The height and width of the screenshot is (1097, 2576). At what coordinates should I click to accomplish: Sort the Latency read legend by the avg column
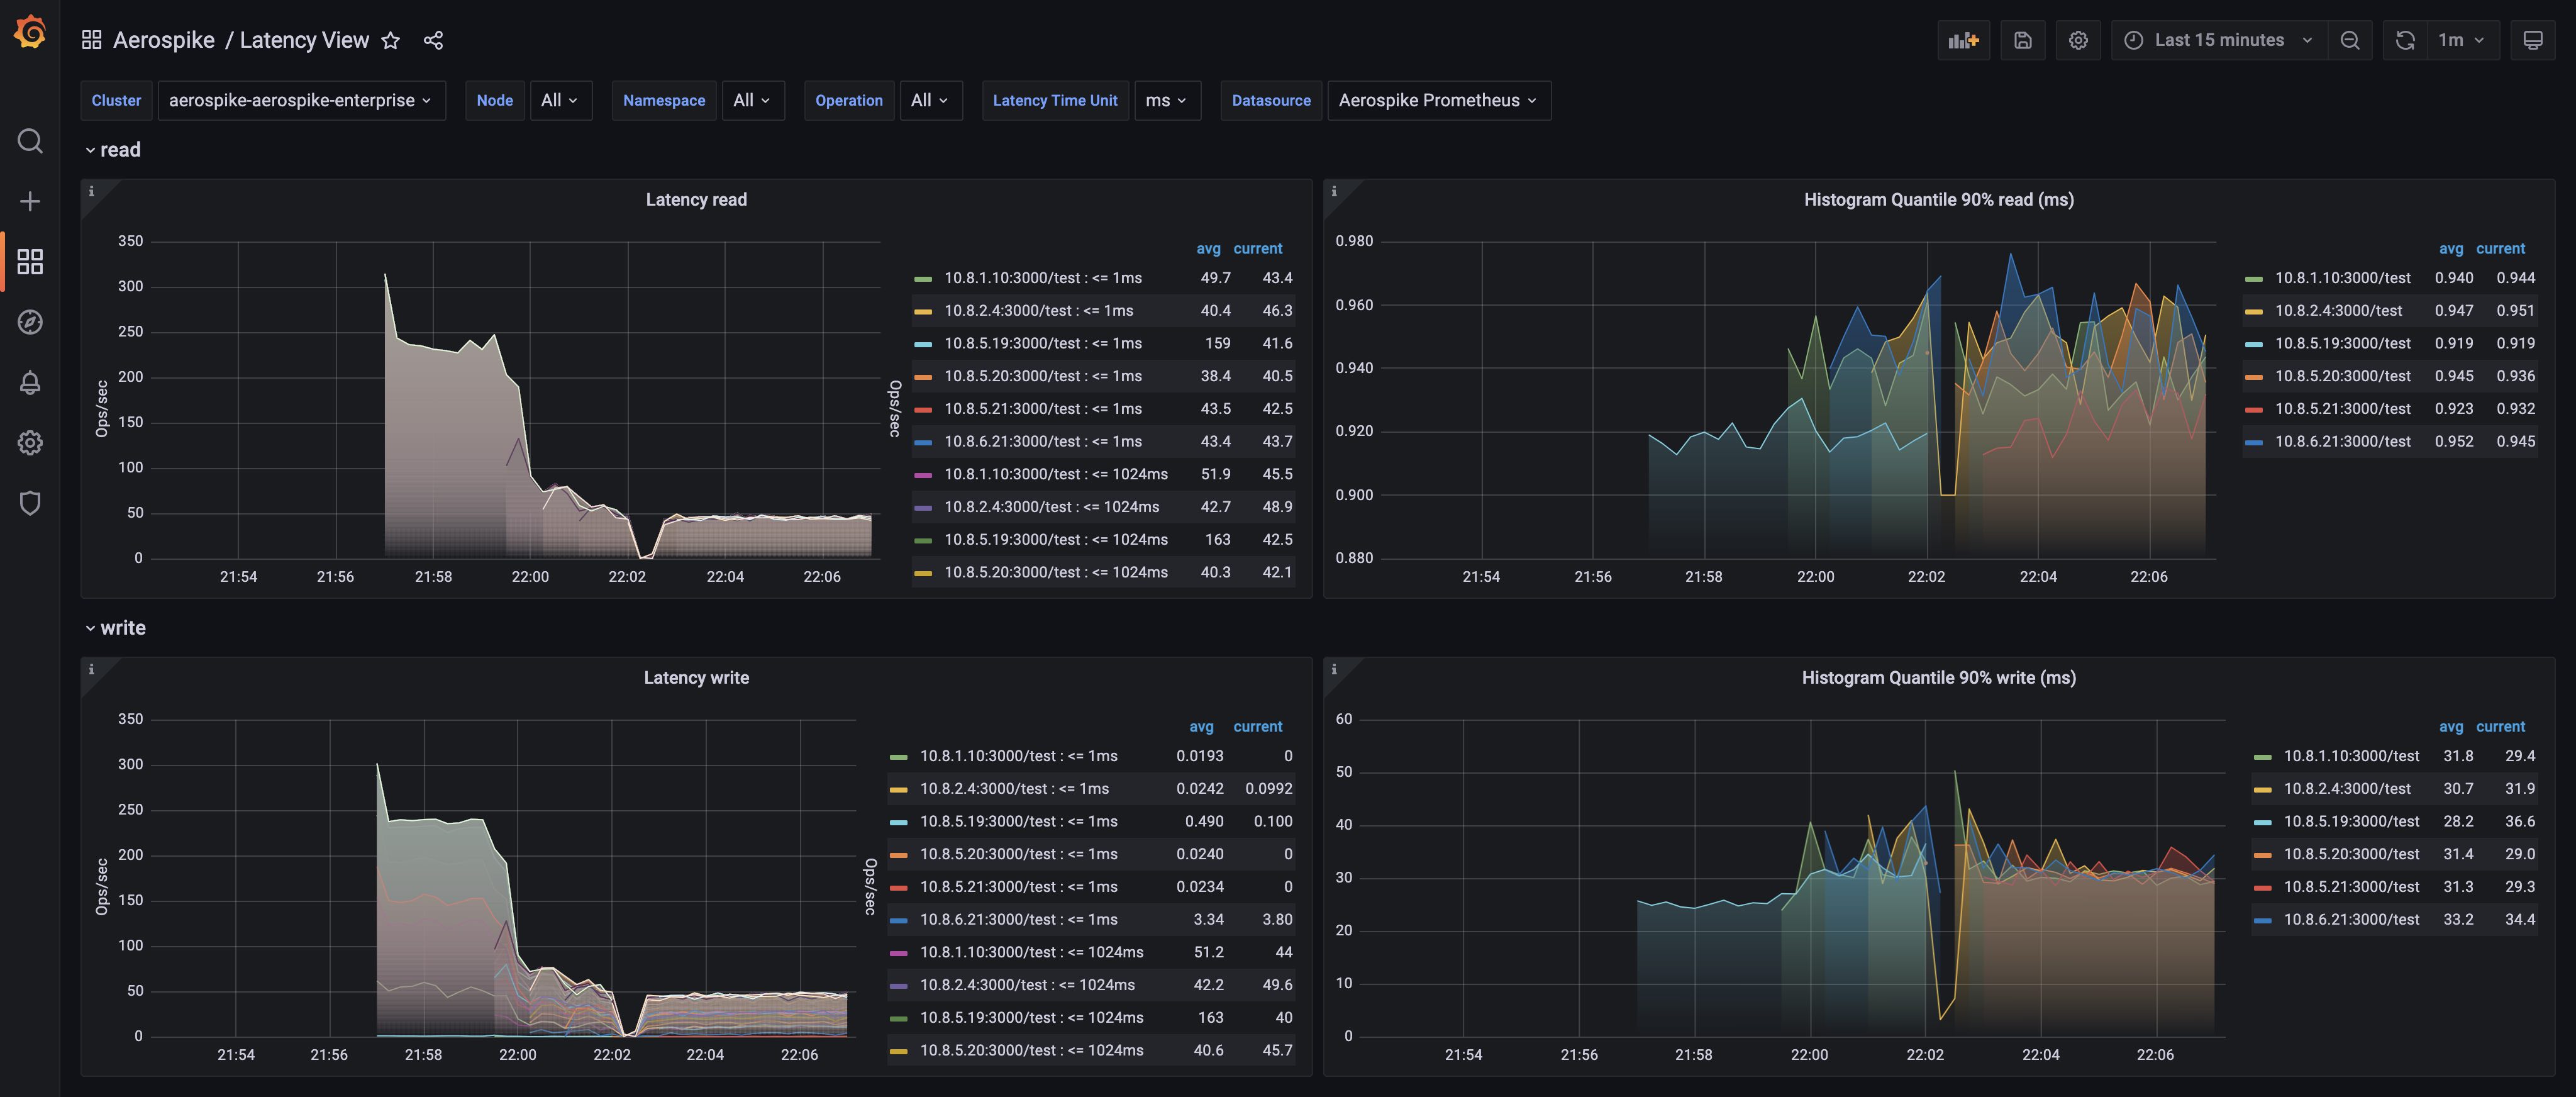[x=1208, y=248]
